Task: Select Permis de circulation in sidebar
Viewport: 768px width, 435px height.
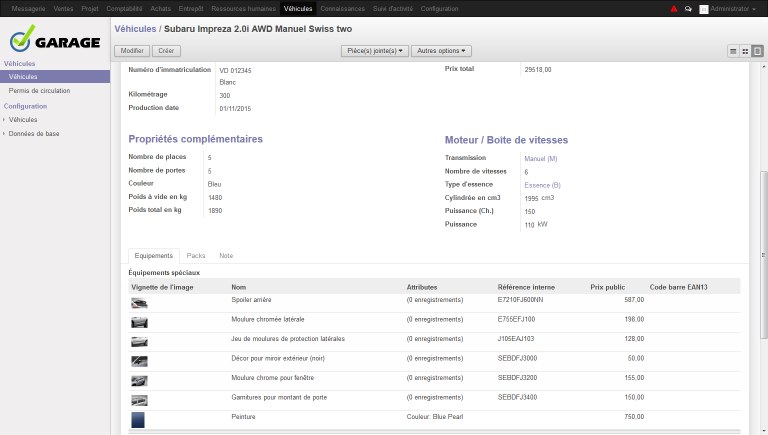Action: coord(39,90)
